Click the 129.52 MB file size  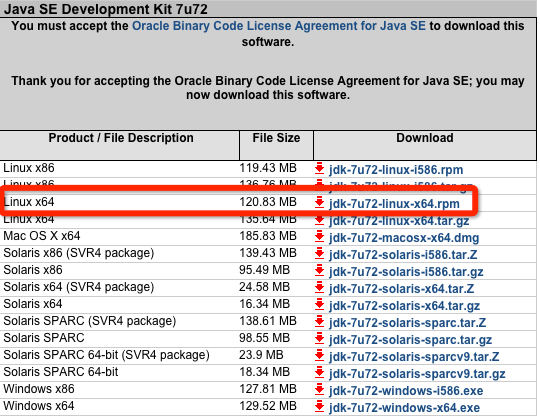268,406
